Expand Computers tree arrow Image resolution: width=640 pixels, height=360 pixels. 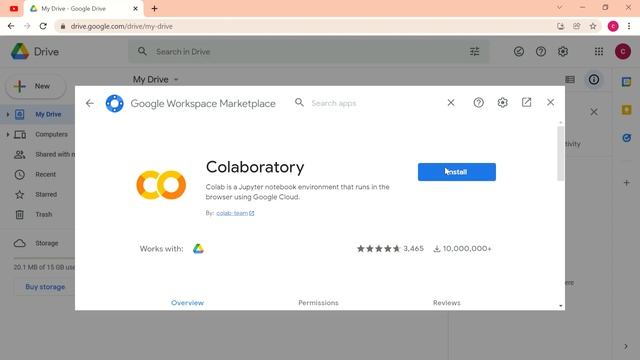[x=8, y=134]
